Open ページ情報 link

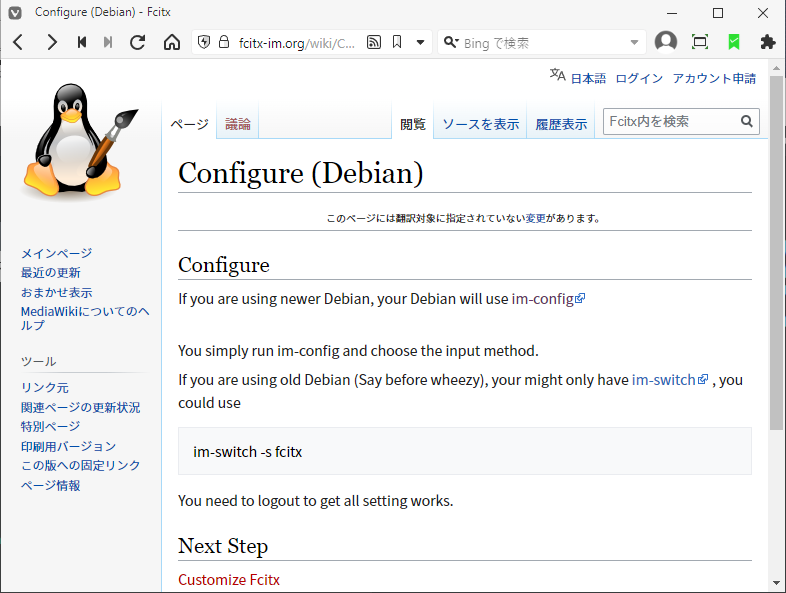50,485
